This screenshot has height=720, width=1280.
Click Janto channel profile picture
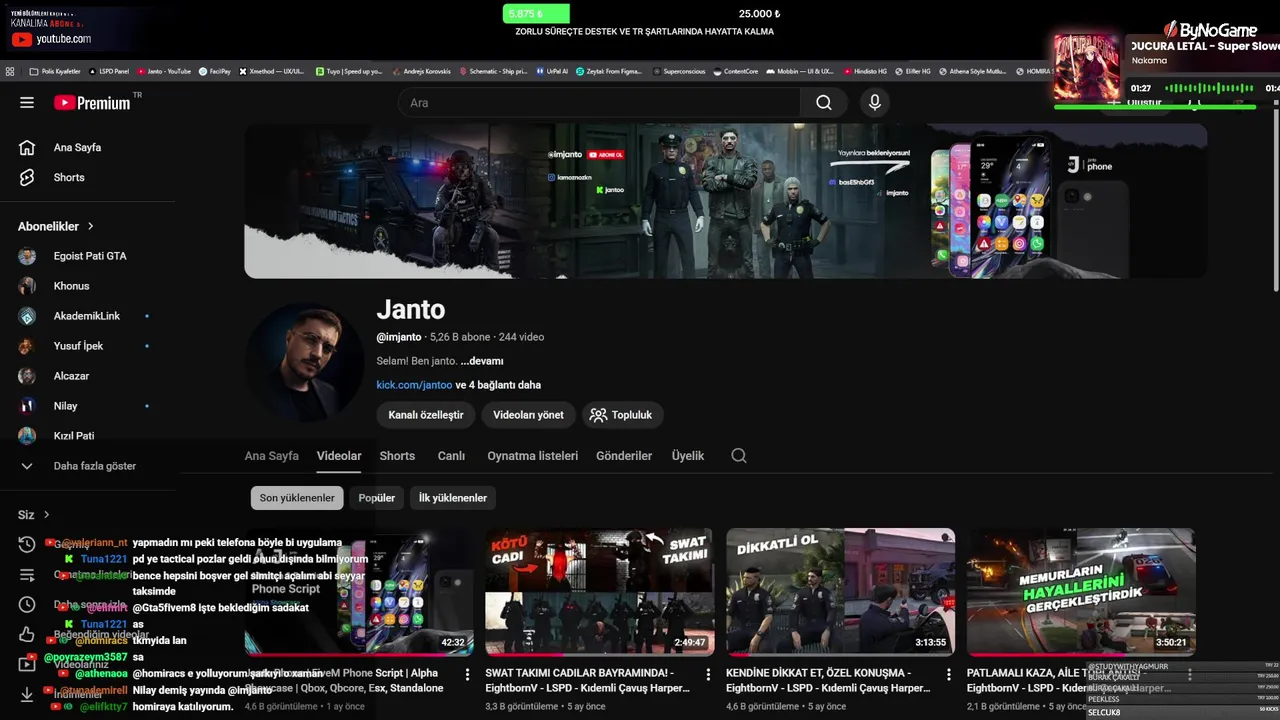click(x=304, y=363)
